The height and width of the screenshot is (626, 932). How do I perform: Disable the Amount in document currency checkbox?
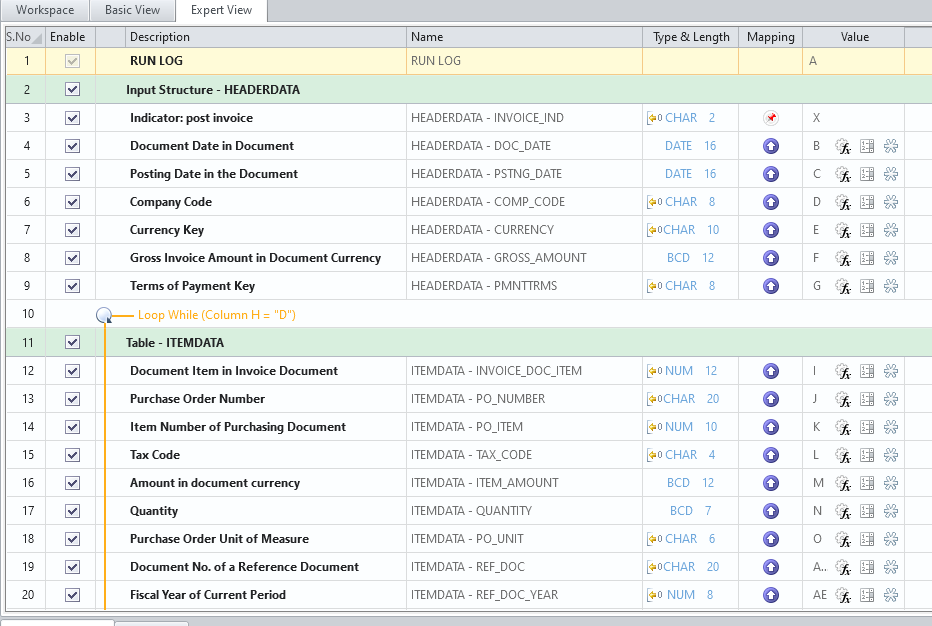[73, 483]
